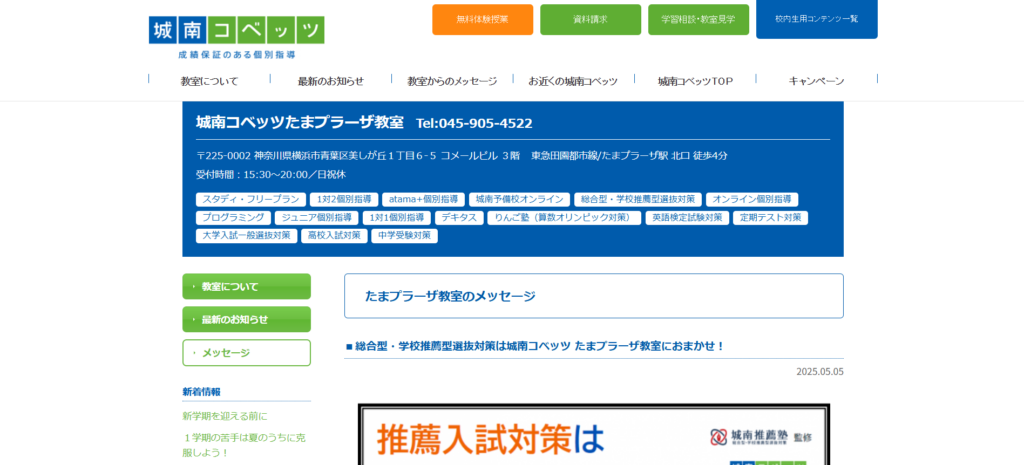Open the sidebar メッセージ button

pos(246,353)
